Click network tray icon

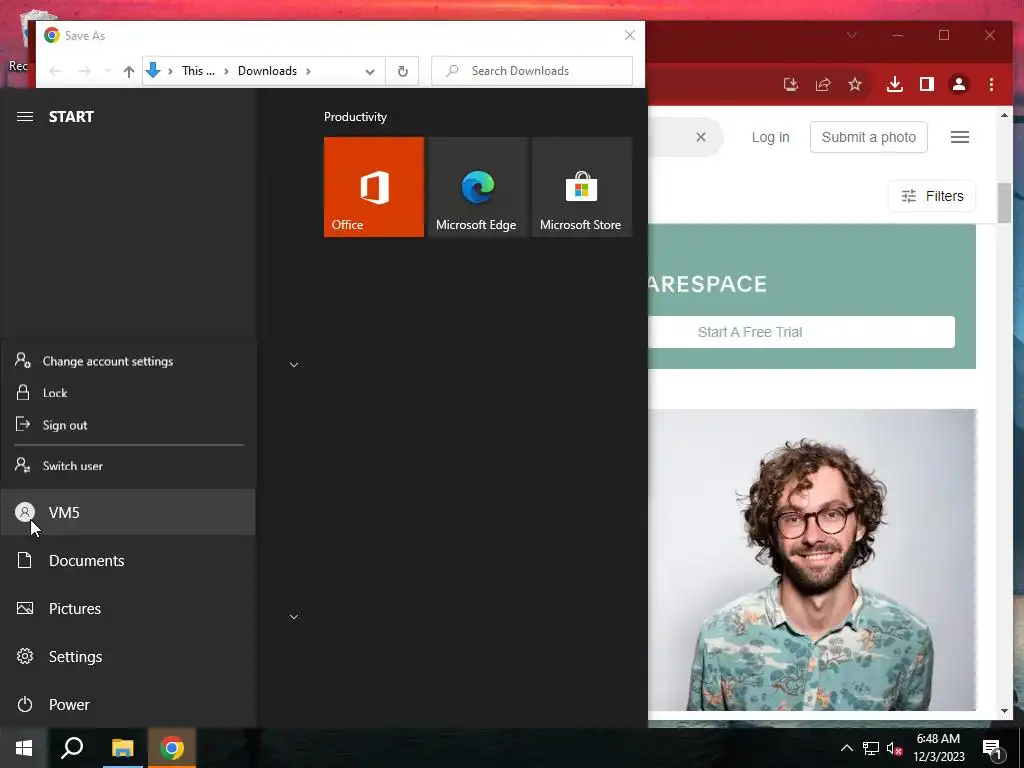[x=871, y=748]
